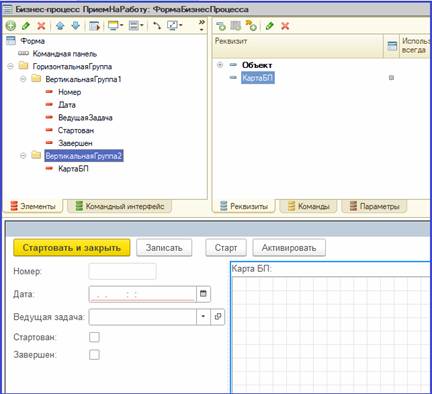Select the Дата element in tree

click(67, 105)
